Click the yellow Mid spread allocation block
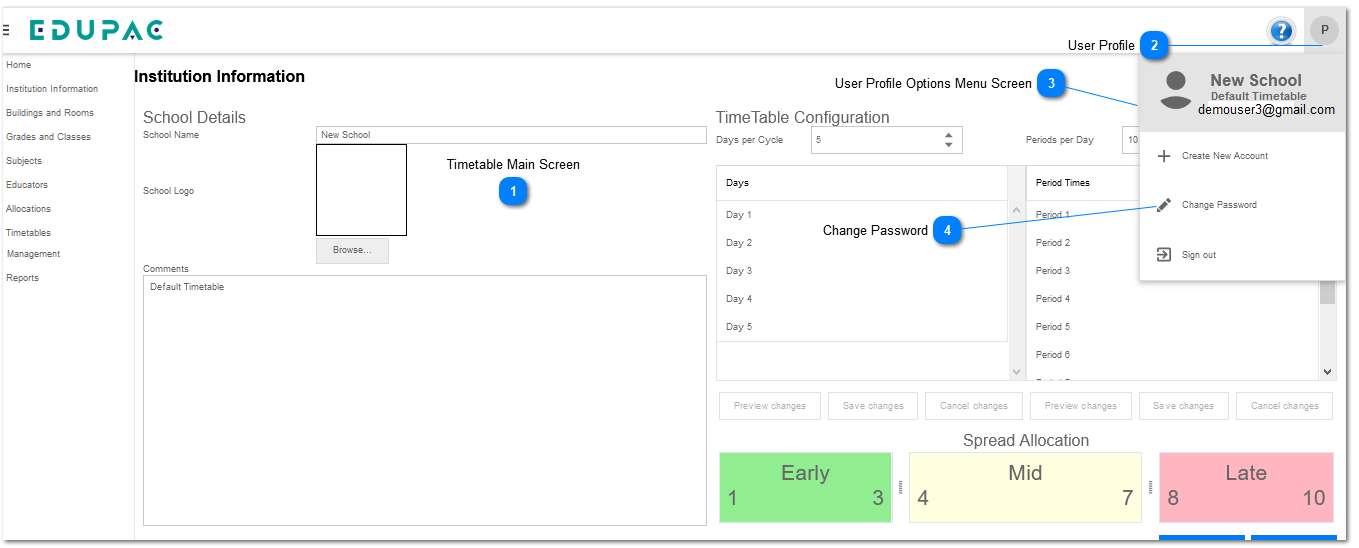 1025,487
